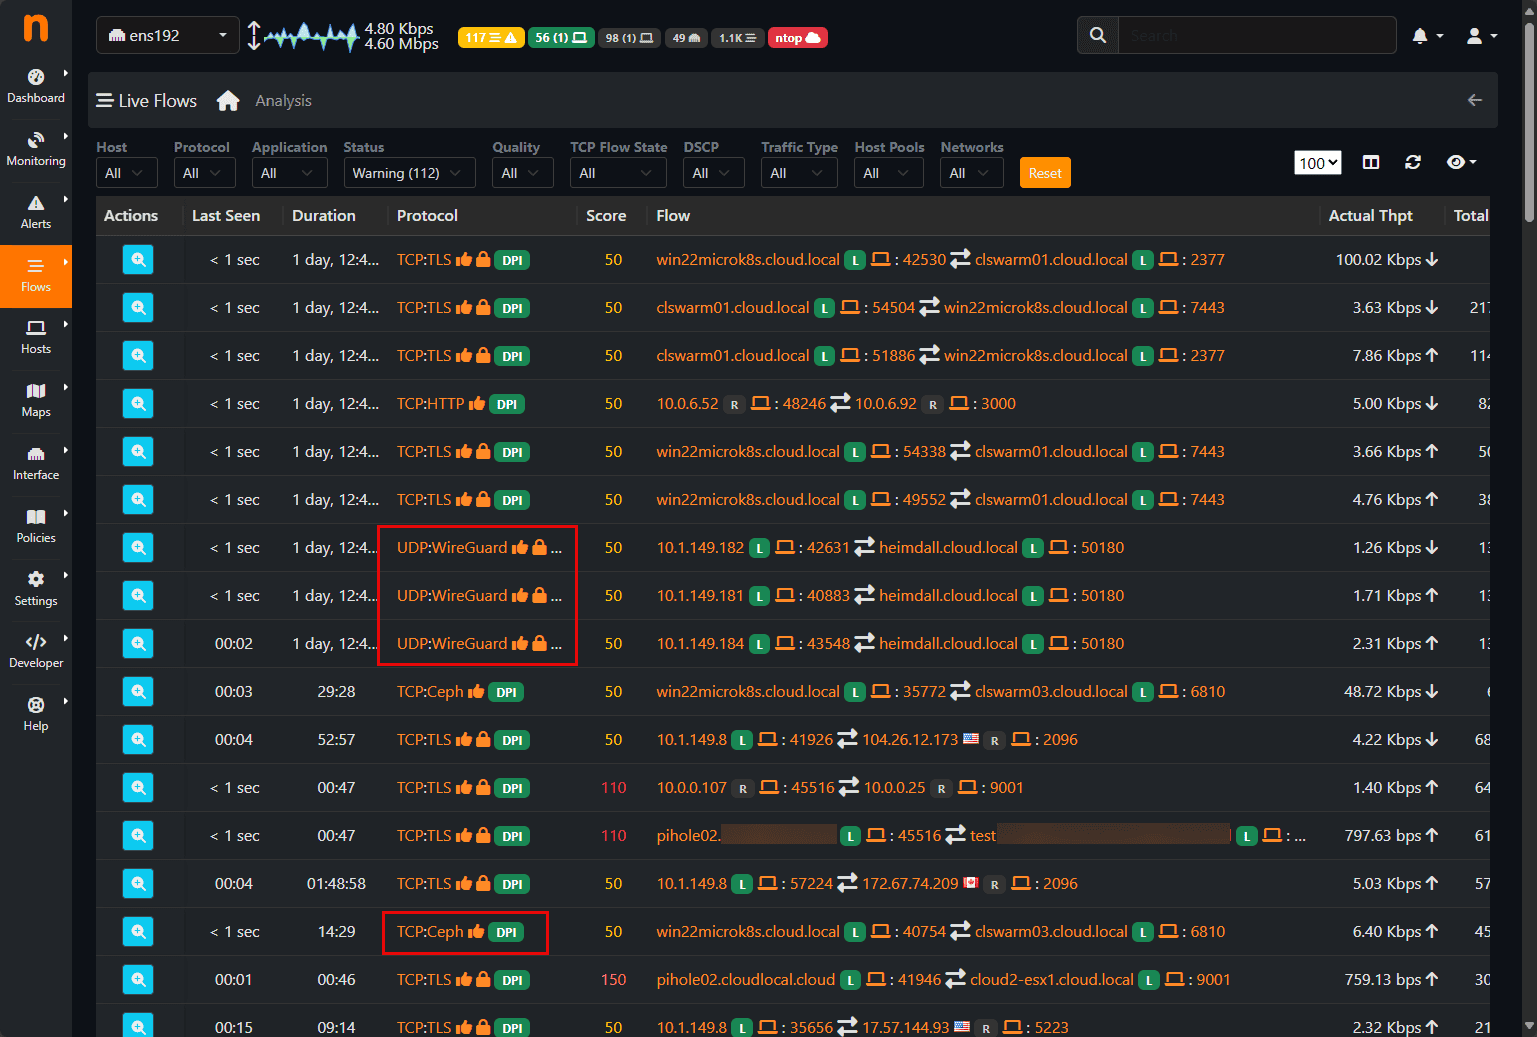
Task: Click inside the search field
Action: pos(1255,35)
